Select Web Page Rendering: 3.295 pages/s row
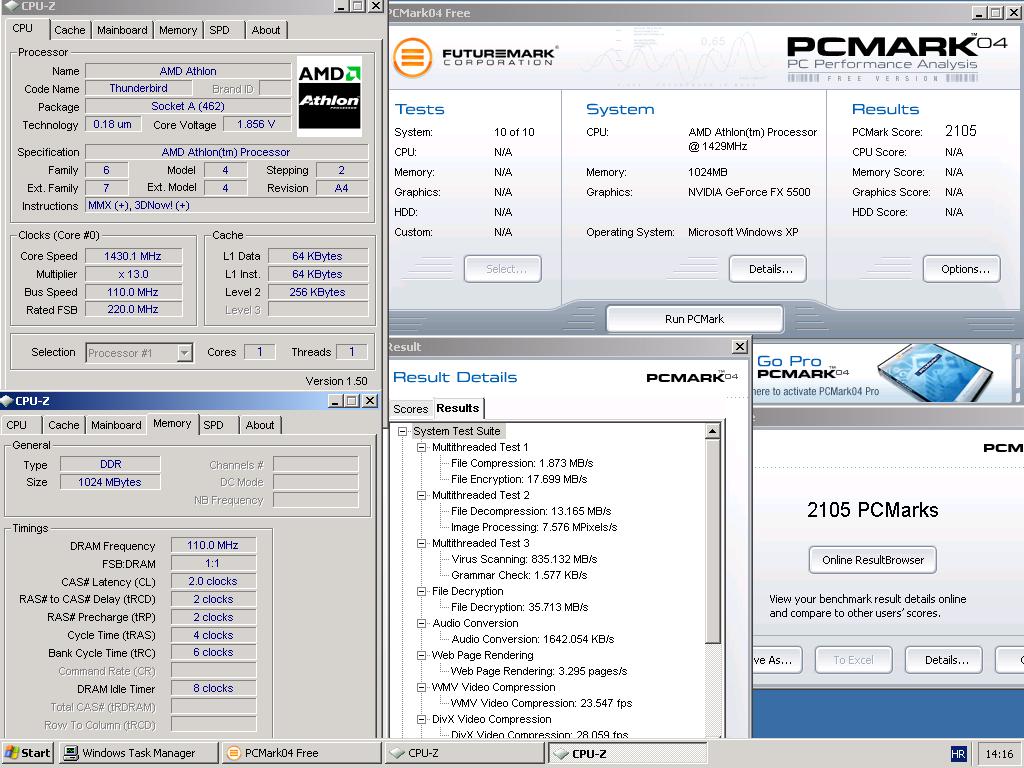The height and width of the screenshot is (768, 1024). [539, 671]
